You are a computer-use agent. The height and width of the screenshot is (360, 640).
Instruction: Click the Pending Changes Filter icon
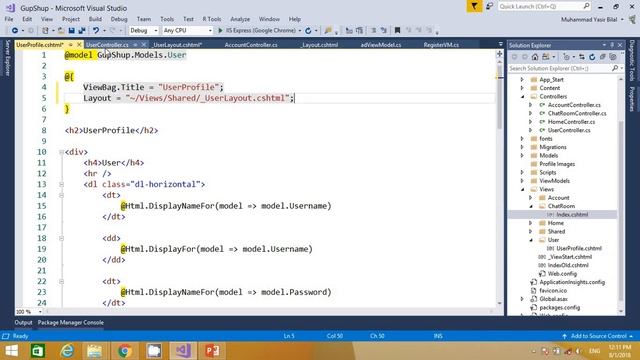pyautogui.click(x=567, y=57)
